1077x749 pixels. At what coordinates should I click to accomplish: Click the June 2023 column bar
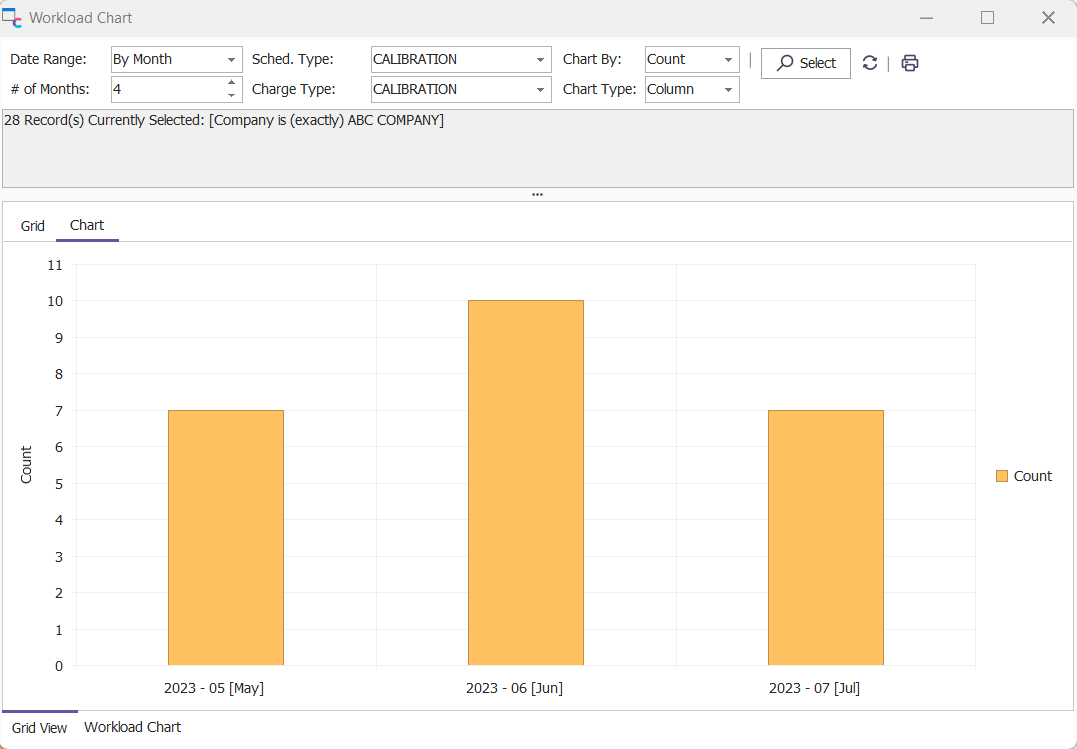(525, 482)
